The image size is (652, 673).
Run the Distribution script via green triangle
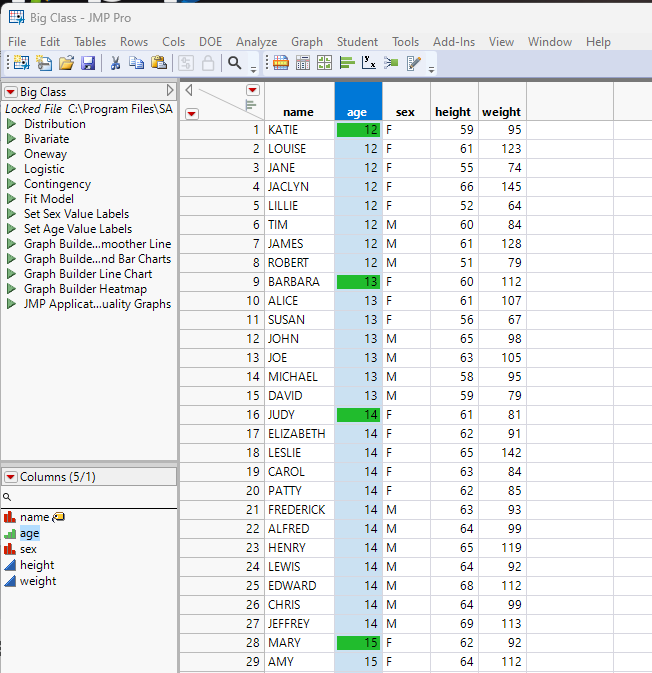click(x=11, y=124)
